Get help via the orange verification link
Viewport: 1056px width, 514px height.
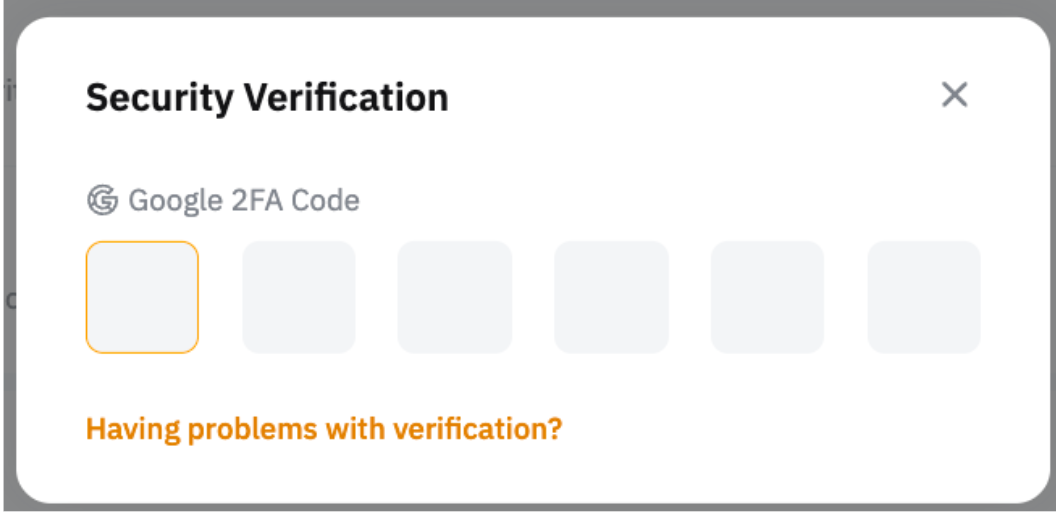pyautogui.click(x=324, y=429)
